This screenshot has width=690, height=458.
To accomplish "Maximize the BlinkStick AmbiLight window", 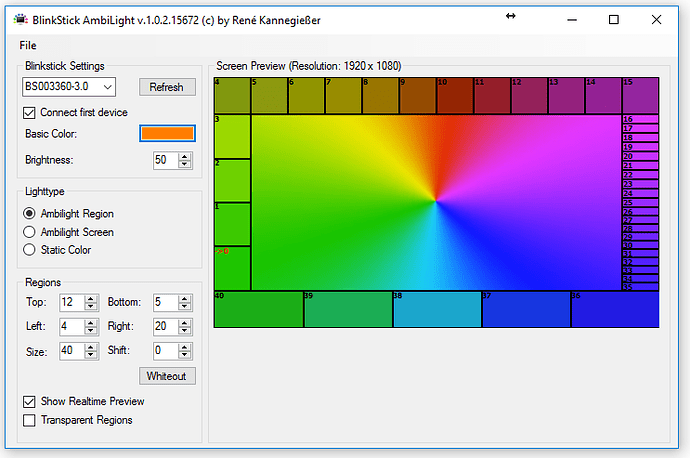I will [613, 20].
